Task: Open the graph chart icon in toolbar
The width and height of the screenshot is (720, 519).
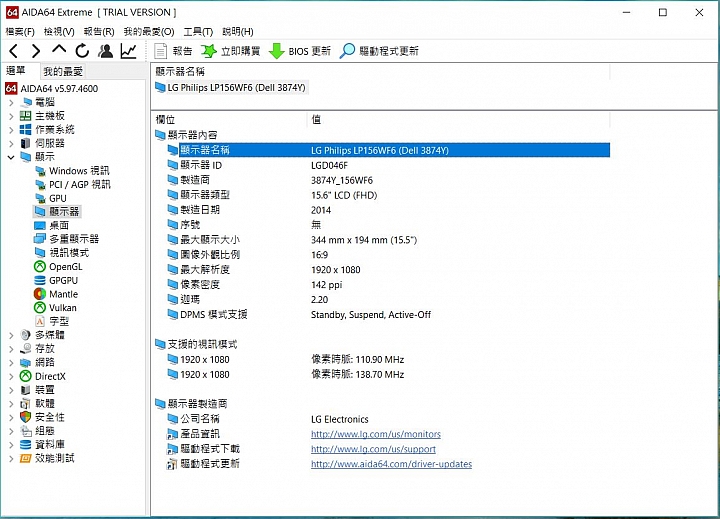Action: pos(129,51)
